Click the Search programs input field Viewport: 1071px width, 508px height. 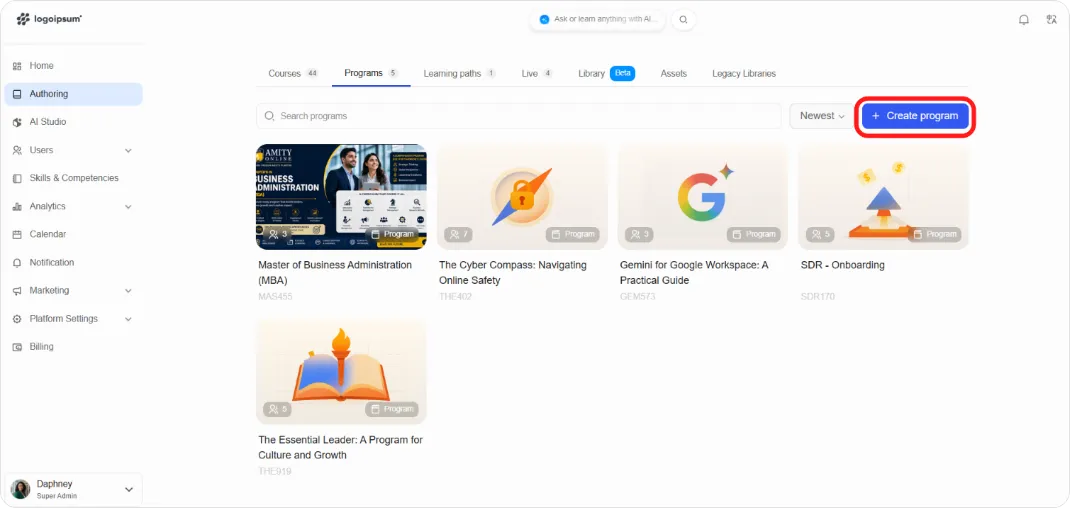coord(518,116)
